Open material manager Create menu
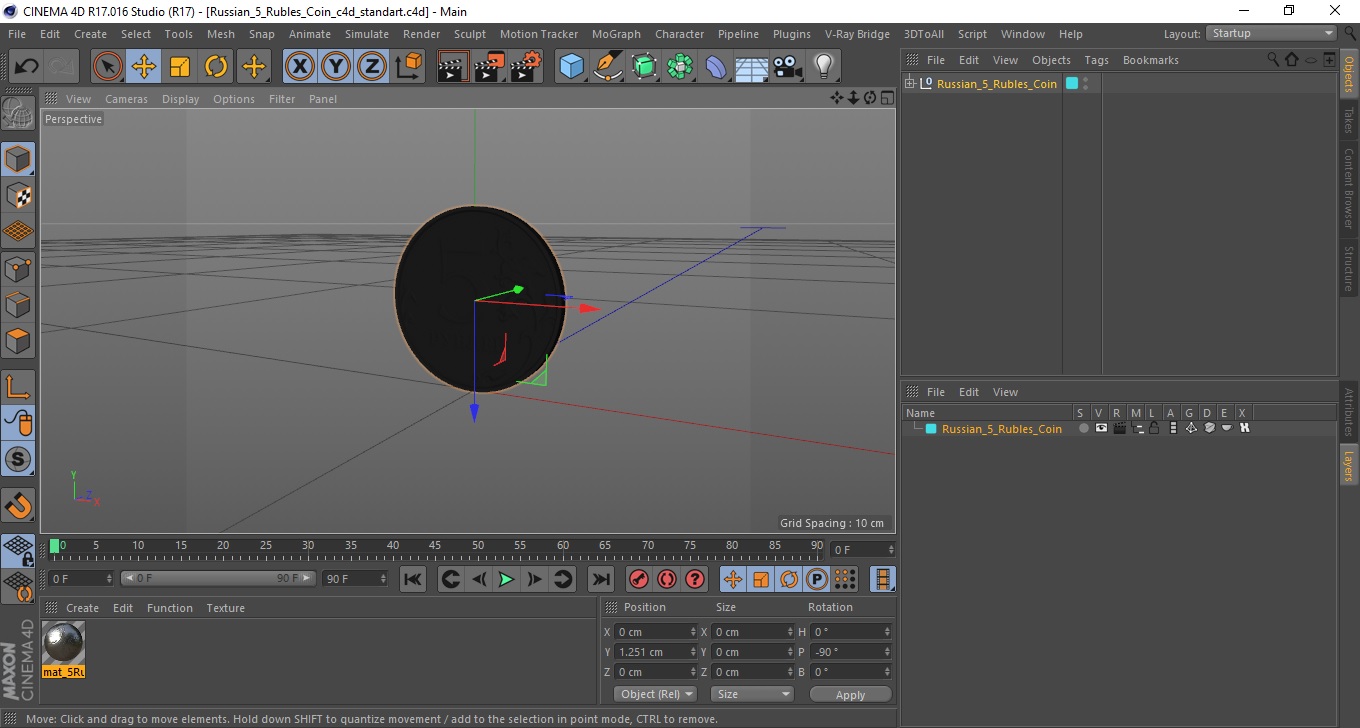 coord(82,608)
